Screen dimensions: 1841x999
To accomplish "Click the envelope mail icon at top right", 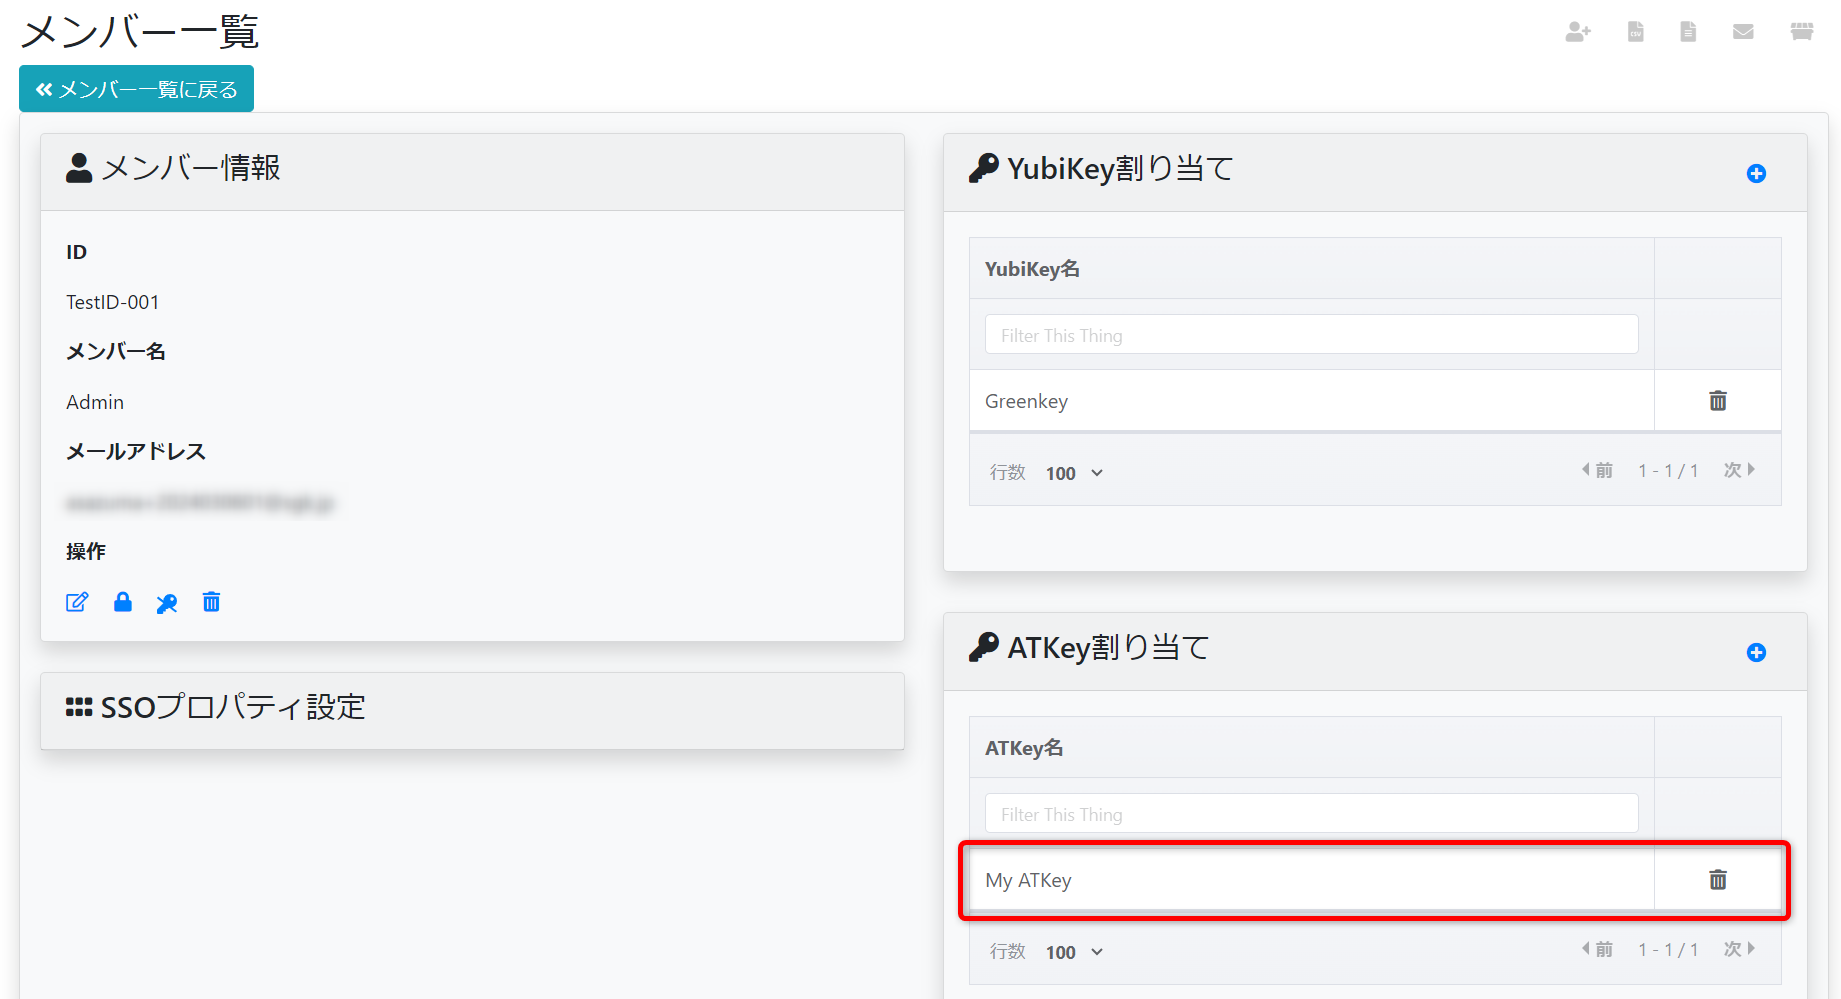I will [1743, 32].
